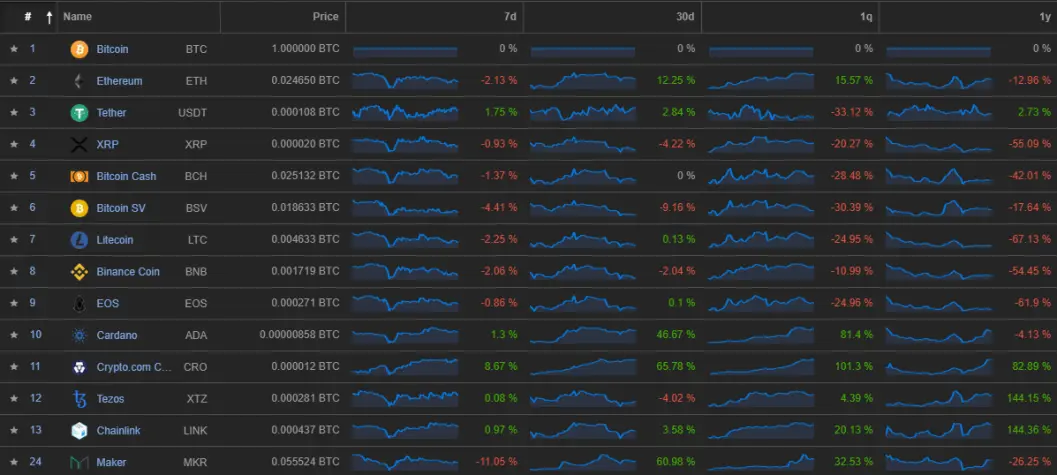The width and height of the screenshot is (1057, 475).
Task: Click rank number 24 in Maker row
Action: coord(35,462)
